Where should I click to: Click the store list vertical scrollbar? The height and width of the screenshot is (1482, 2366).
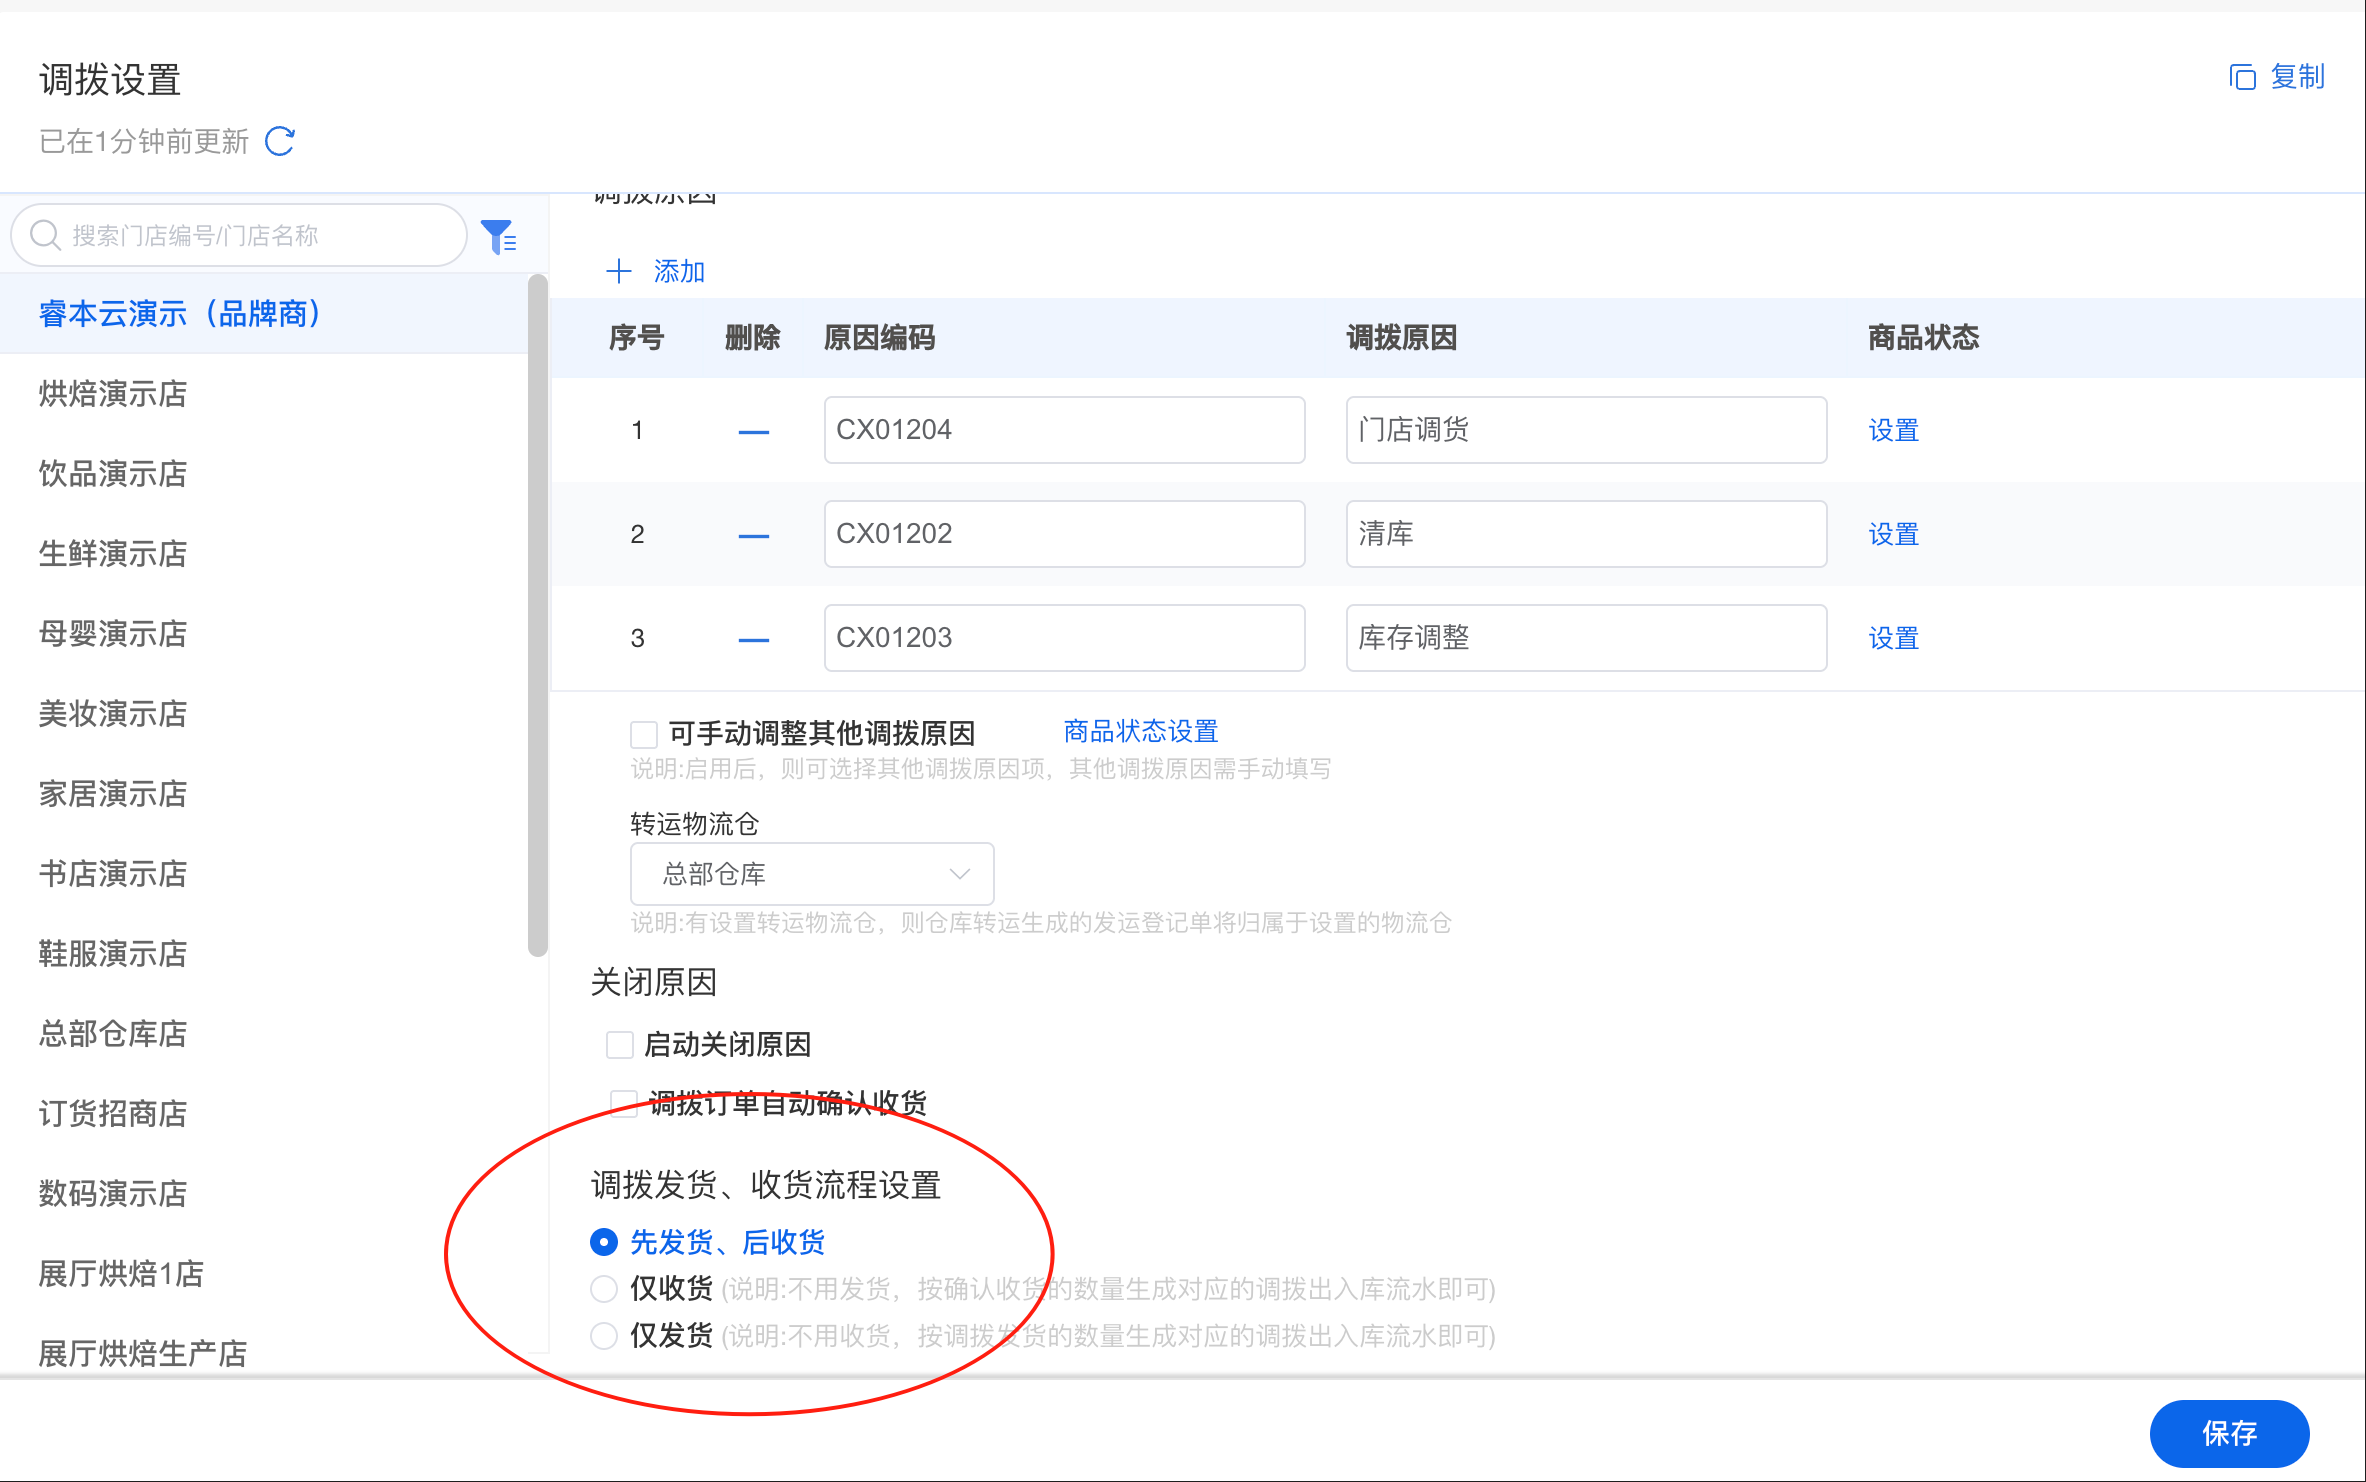coord(538,615)
